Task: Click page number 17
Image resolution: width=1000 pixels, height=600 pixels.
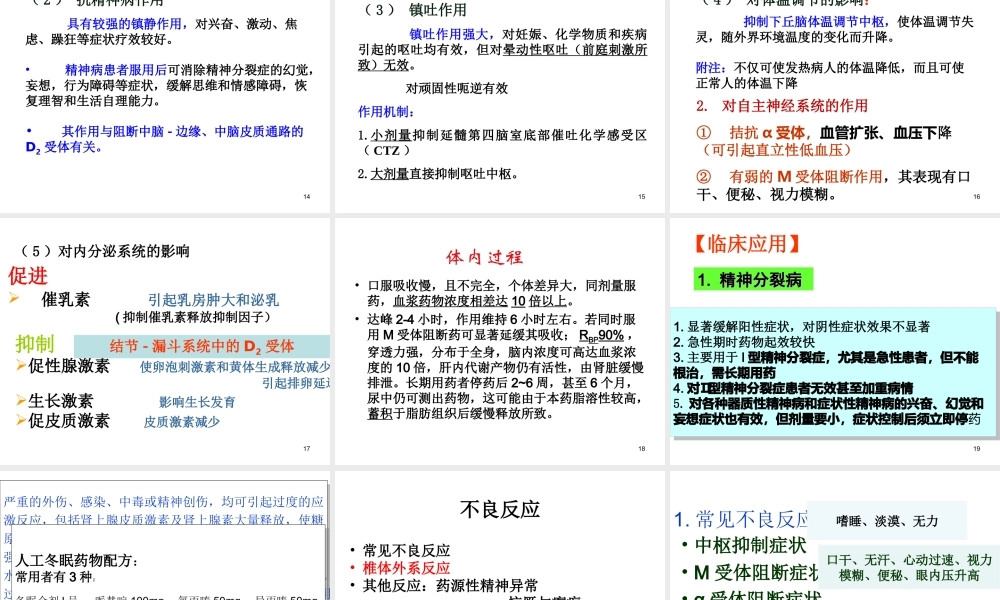Action: pyautogui.click(x=307, y=449)
